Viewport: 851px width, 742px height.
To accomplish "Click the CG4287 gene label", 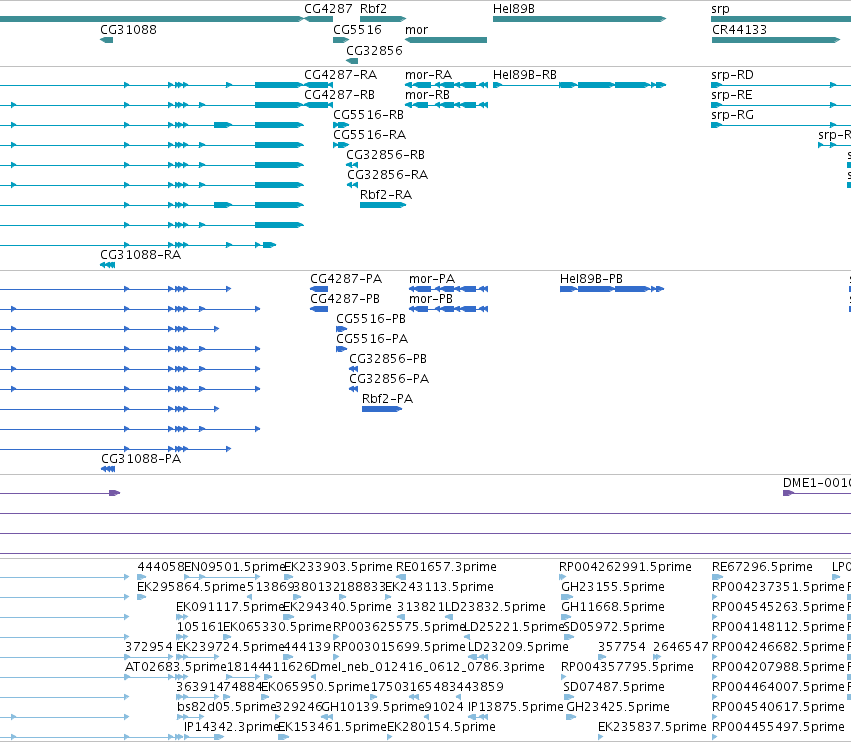I will [x=328, y=9].
